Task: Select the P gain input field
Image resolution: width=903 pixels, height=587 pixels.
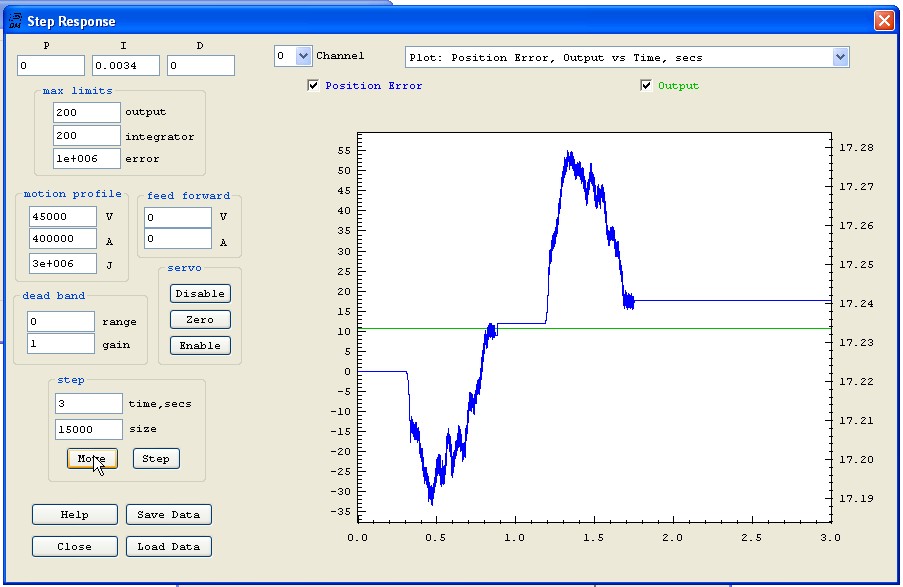Action: (x=51, y=66)
